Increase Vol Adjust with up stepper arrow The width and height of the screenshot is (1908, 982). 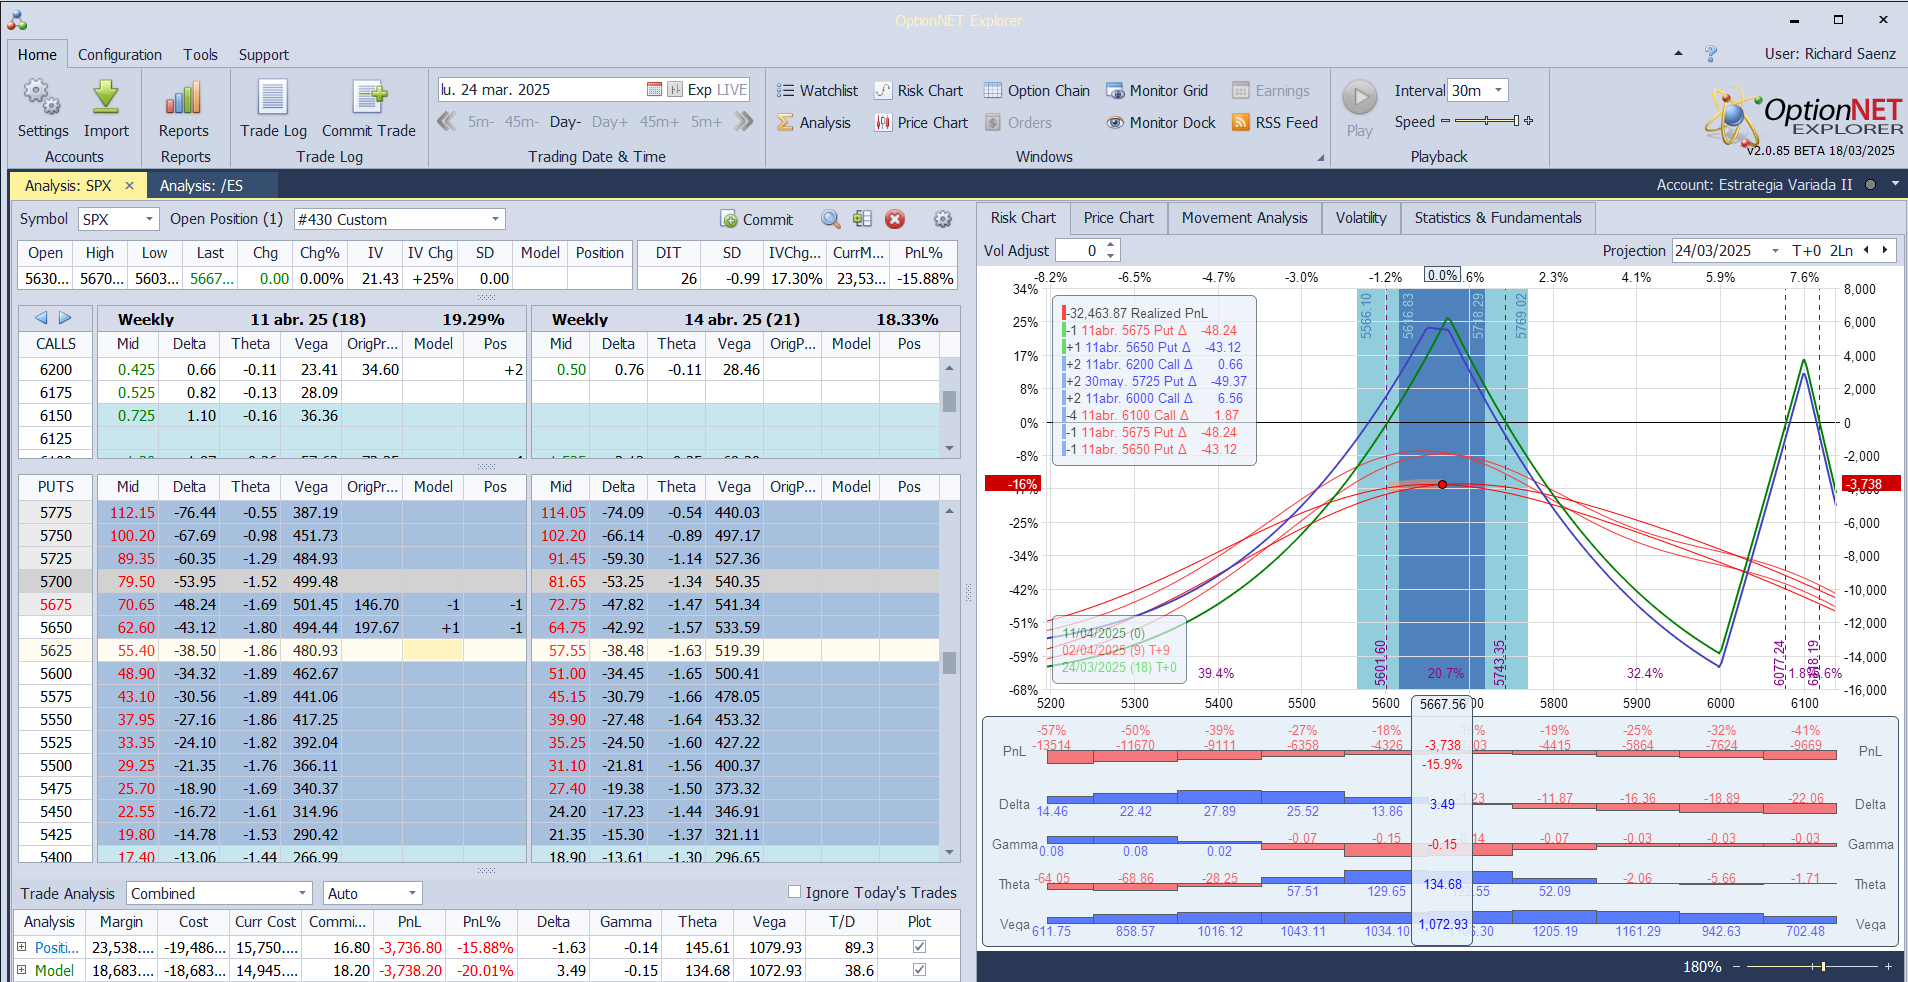click(x=1111, y=245)
